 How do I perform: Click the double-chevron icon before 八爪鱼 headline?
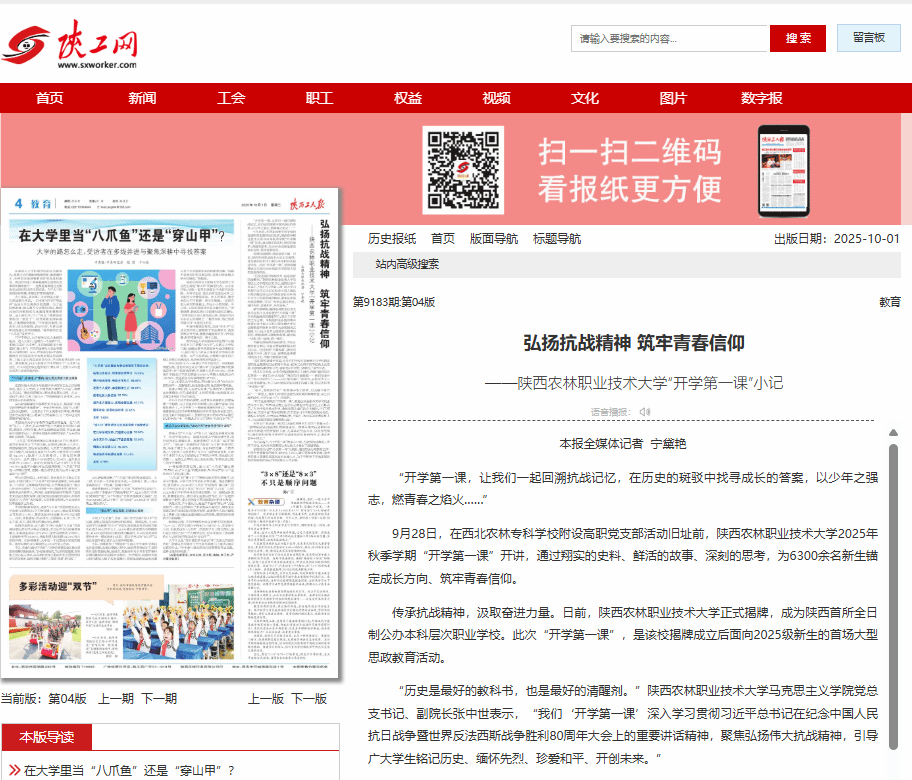tap(15, 770)
